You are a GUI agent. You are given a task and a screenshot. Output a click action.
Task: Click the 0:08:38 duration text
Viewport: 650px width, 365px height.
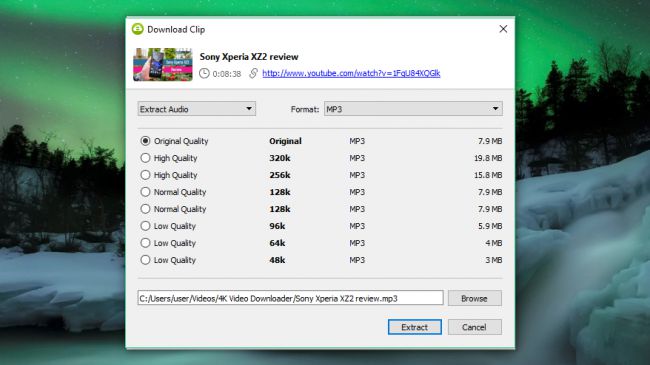click(x=227, y=74)
